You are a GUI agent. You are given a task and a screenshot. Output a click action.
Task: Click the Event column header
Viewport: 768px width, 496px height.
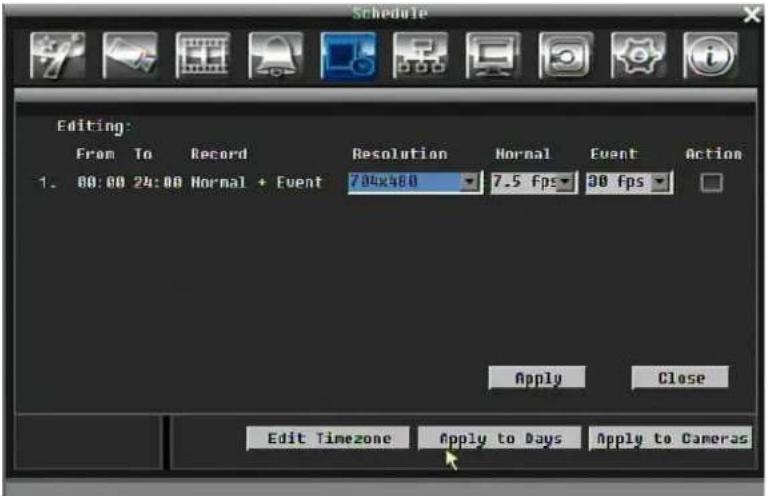click(614, 154)
